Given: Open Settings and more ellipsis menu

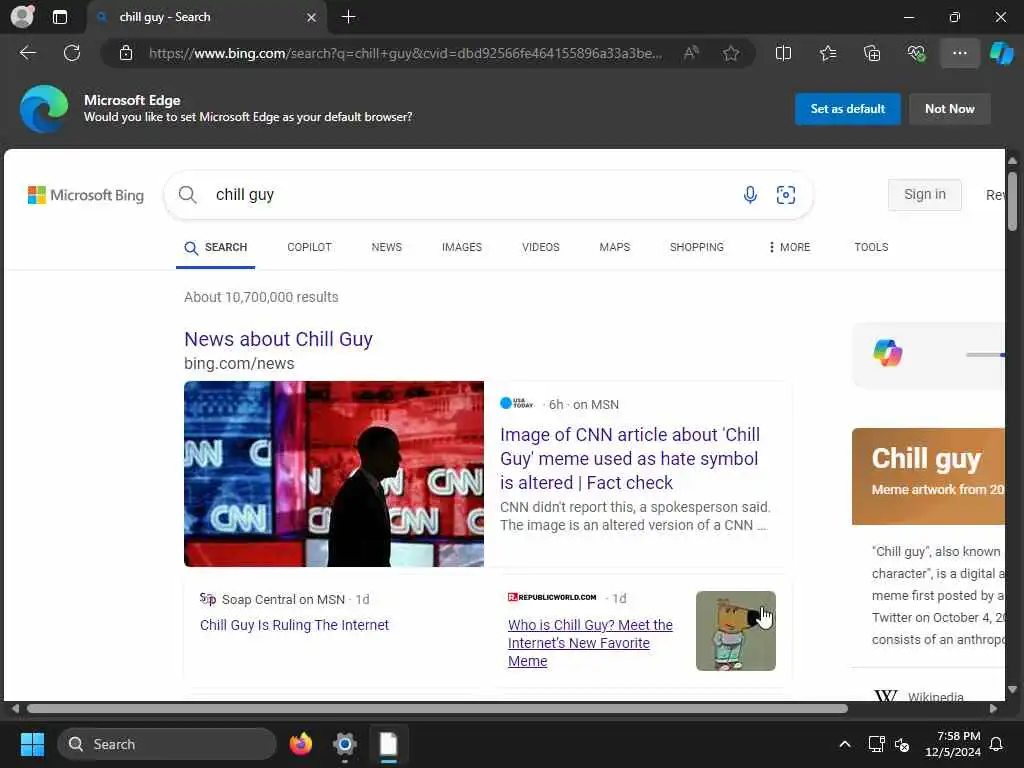Looking at the screenshot, I should click(959, 53).
